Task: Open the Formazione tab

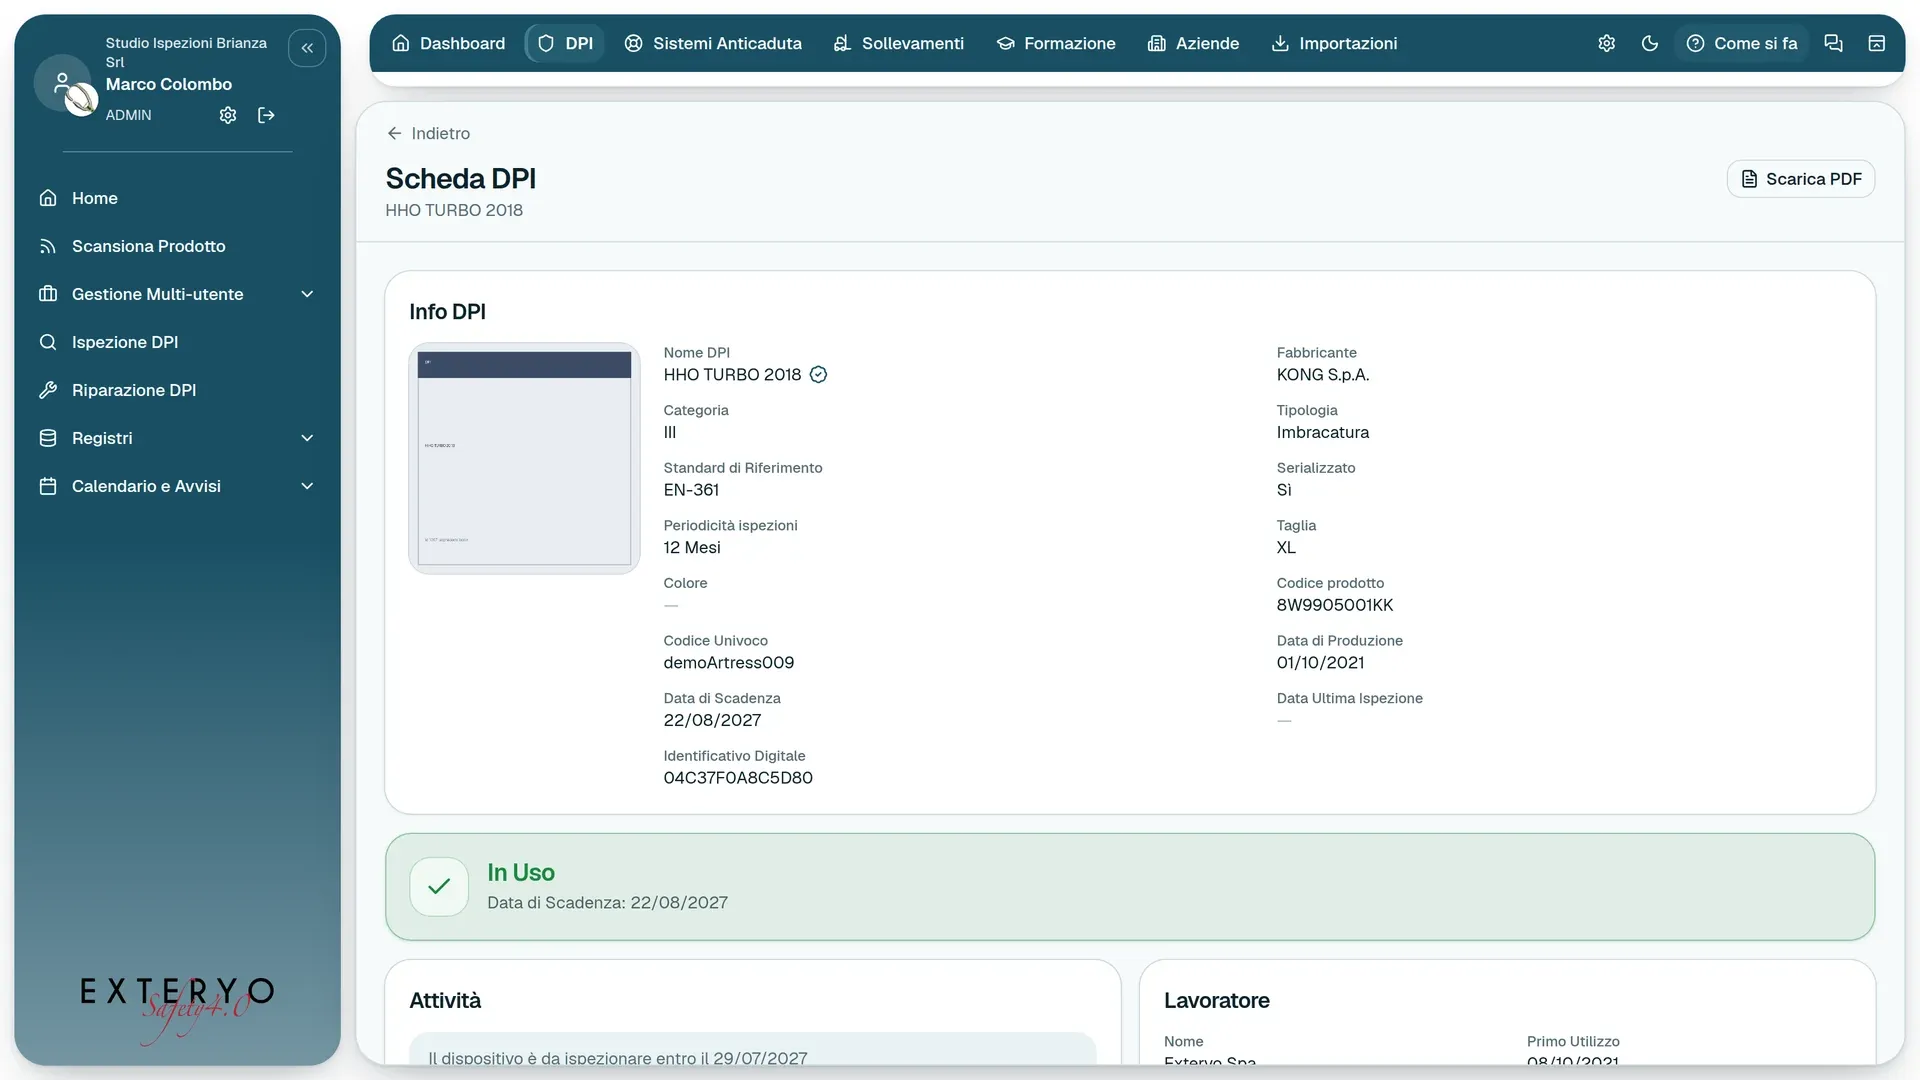Action: coord(1055,43)
